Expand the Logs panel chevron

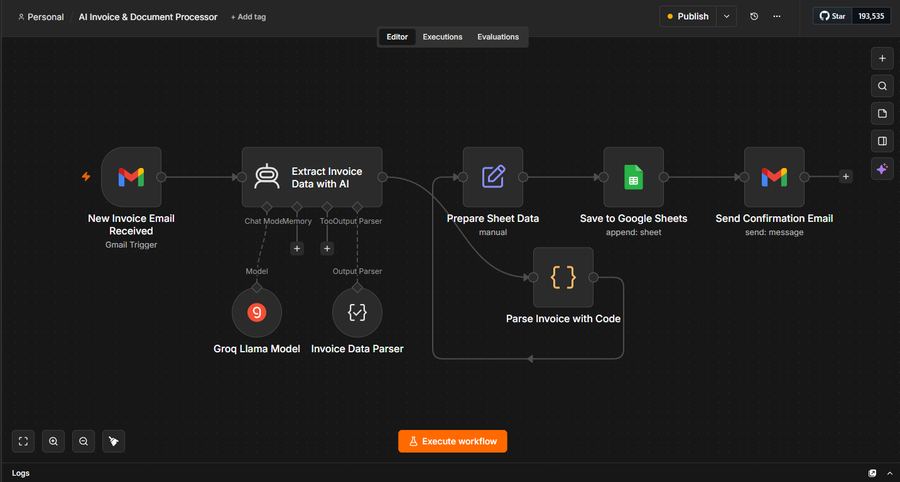(889, 473)
